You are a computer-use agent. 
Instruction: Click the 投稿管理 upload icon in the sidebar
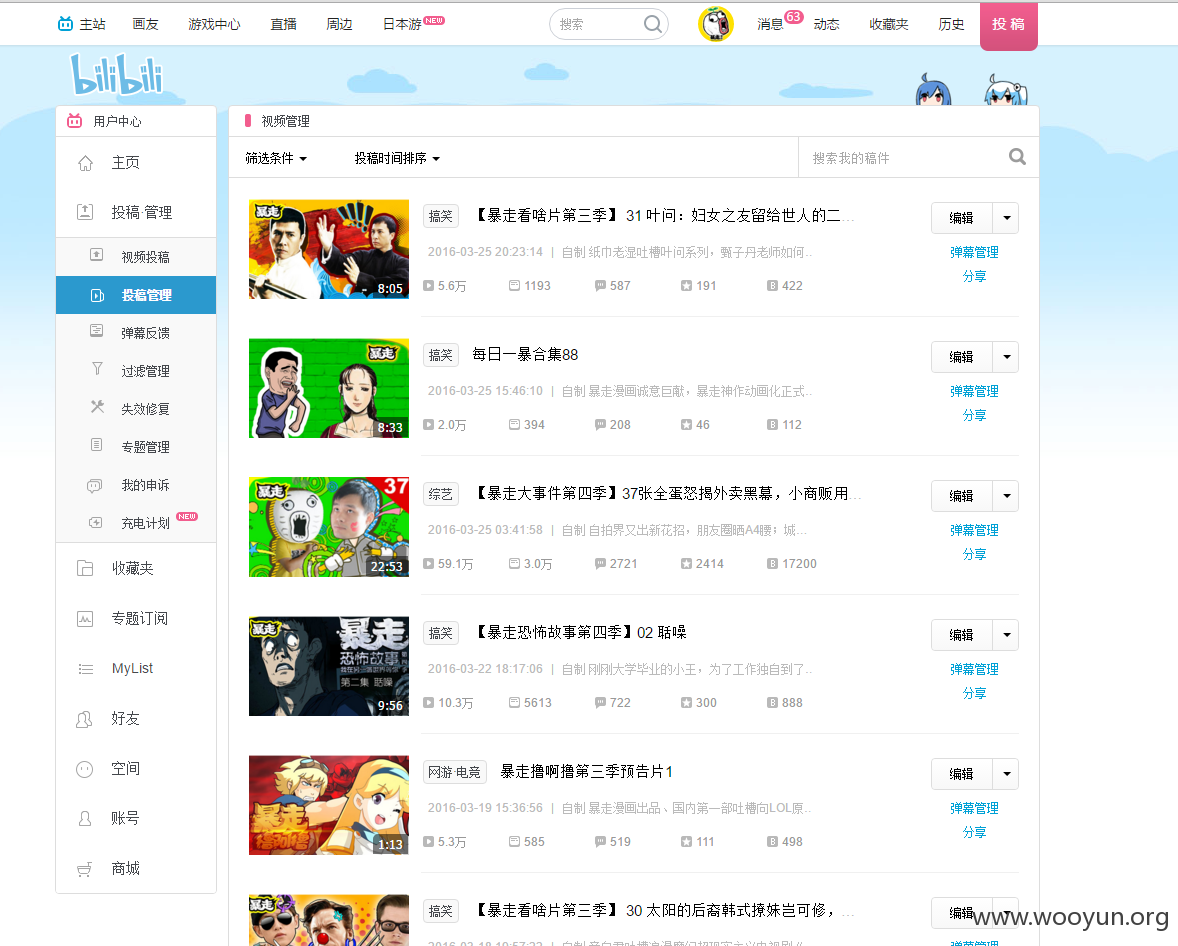(85, 212)
